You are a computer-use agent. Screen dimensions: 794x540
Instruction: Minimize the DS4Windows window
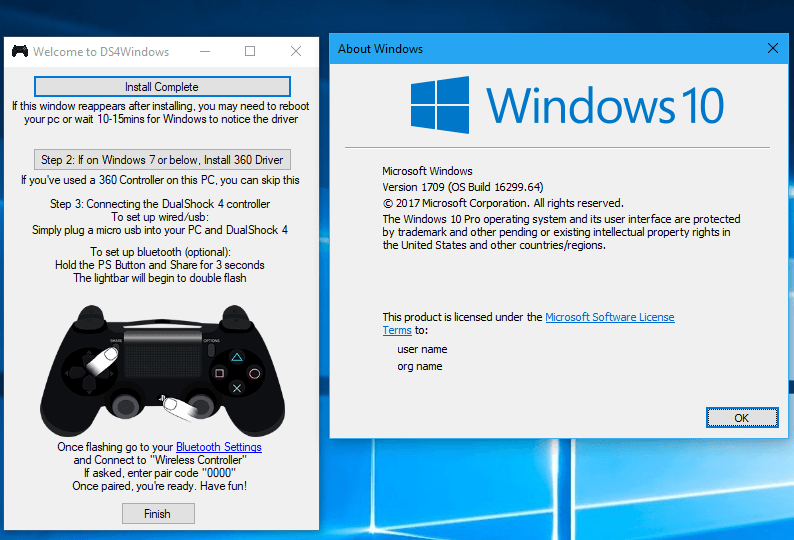[205, 51]
